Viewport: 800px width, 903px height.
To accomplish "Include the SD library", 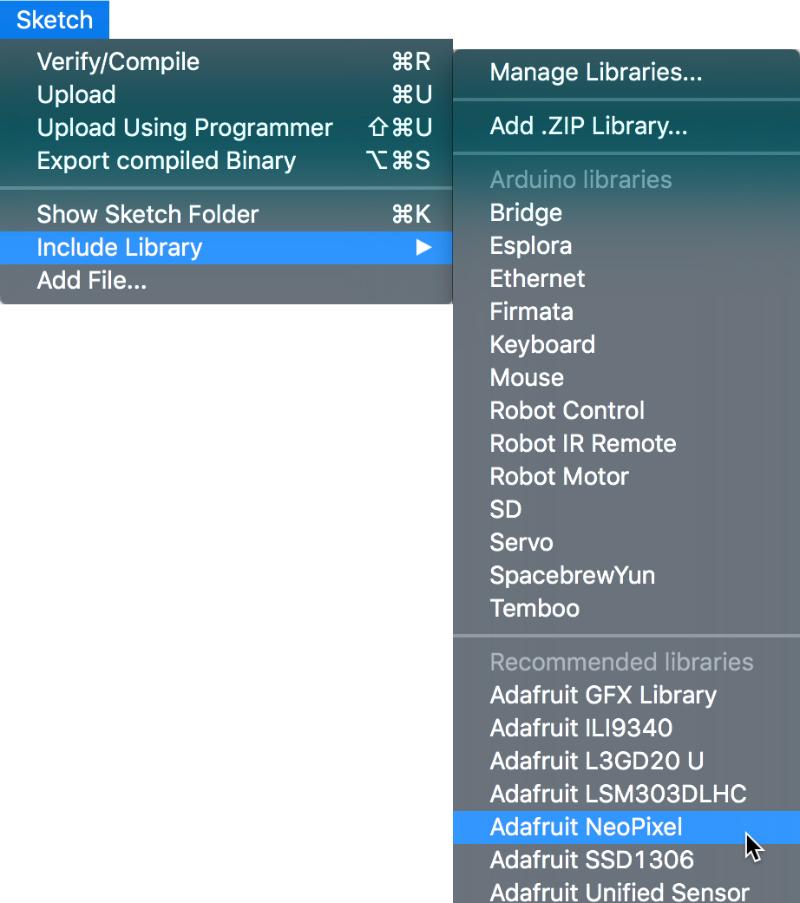I will (627, 510).
